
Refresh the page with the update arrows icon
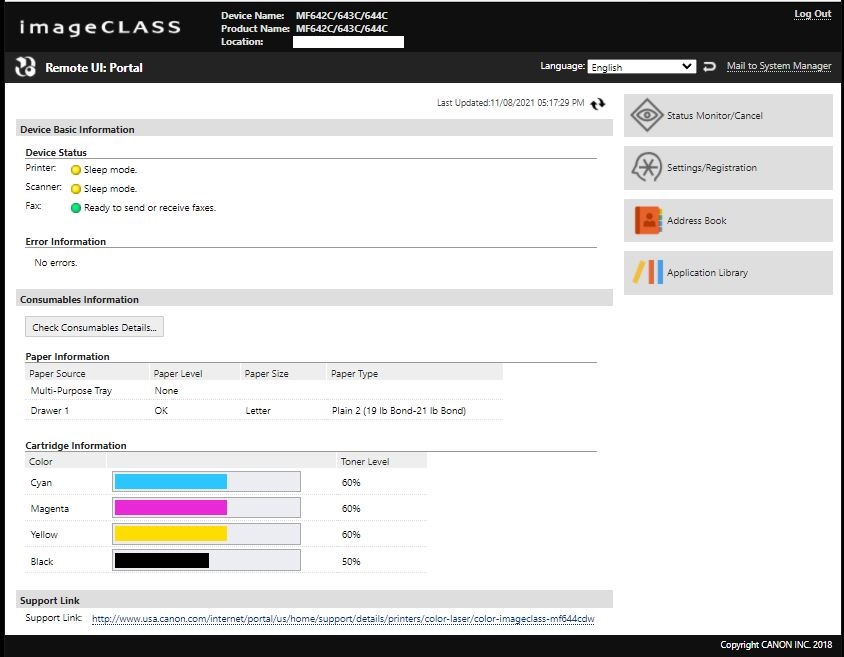tap(598, 103)
